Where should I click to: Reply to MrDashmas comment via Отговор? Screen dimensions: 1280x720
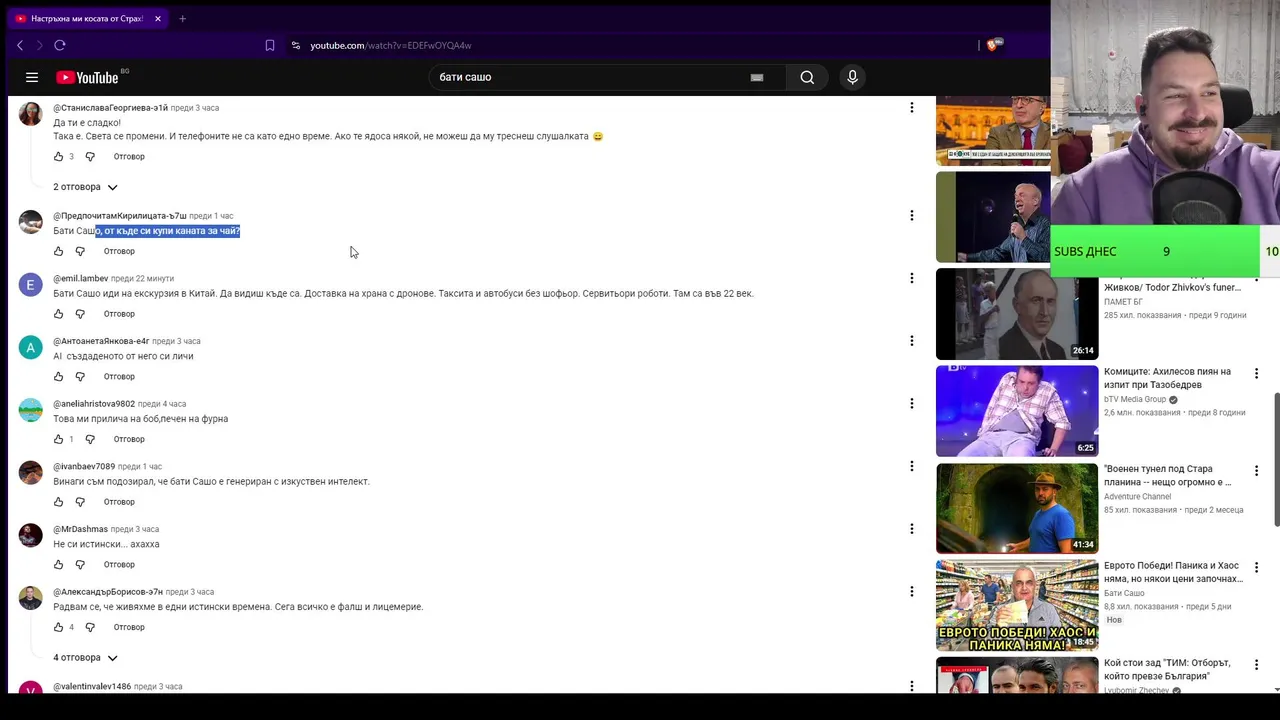pos(119,565)
